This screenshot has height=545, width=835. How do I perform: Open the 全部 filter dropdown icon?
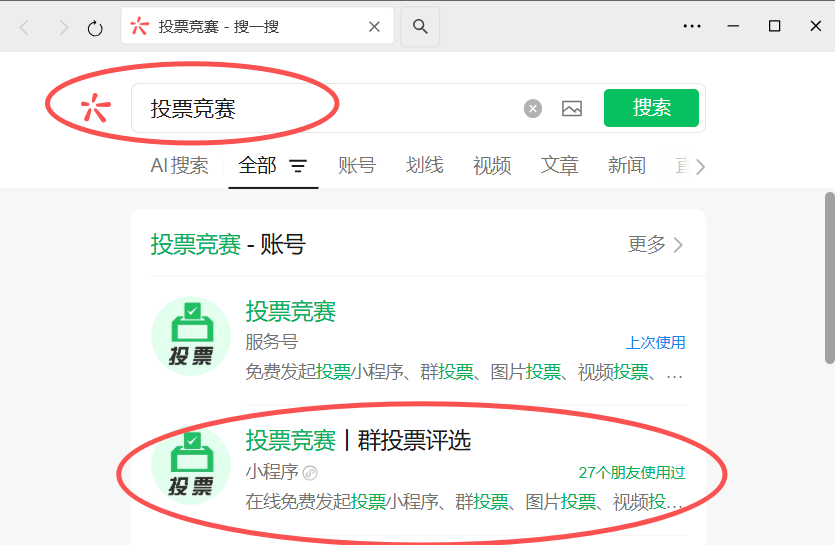298,166
